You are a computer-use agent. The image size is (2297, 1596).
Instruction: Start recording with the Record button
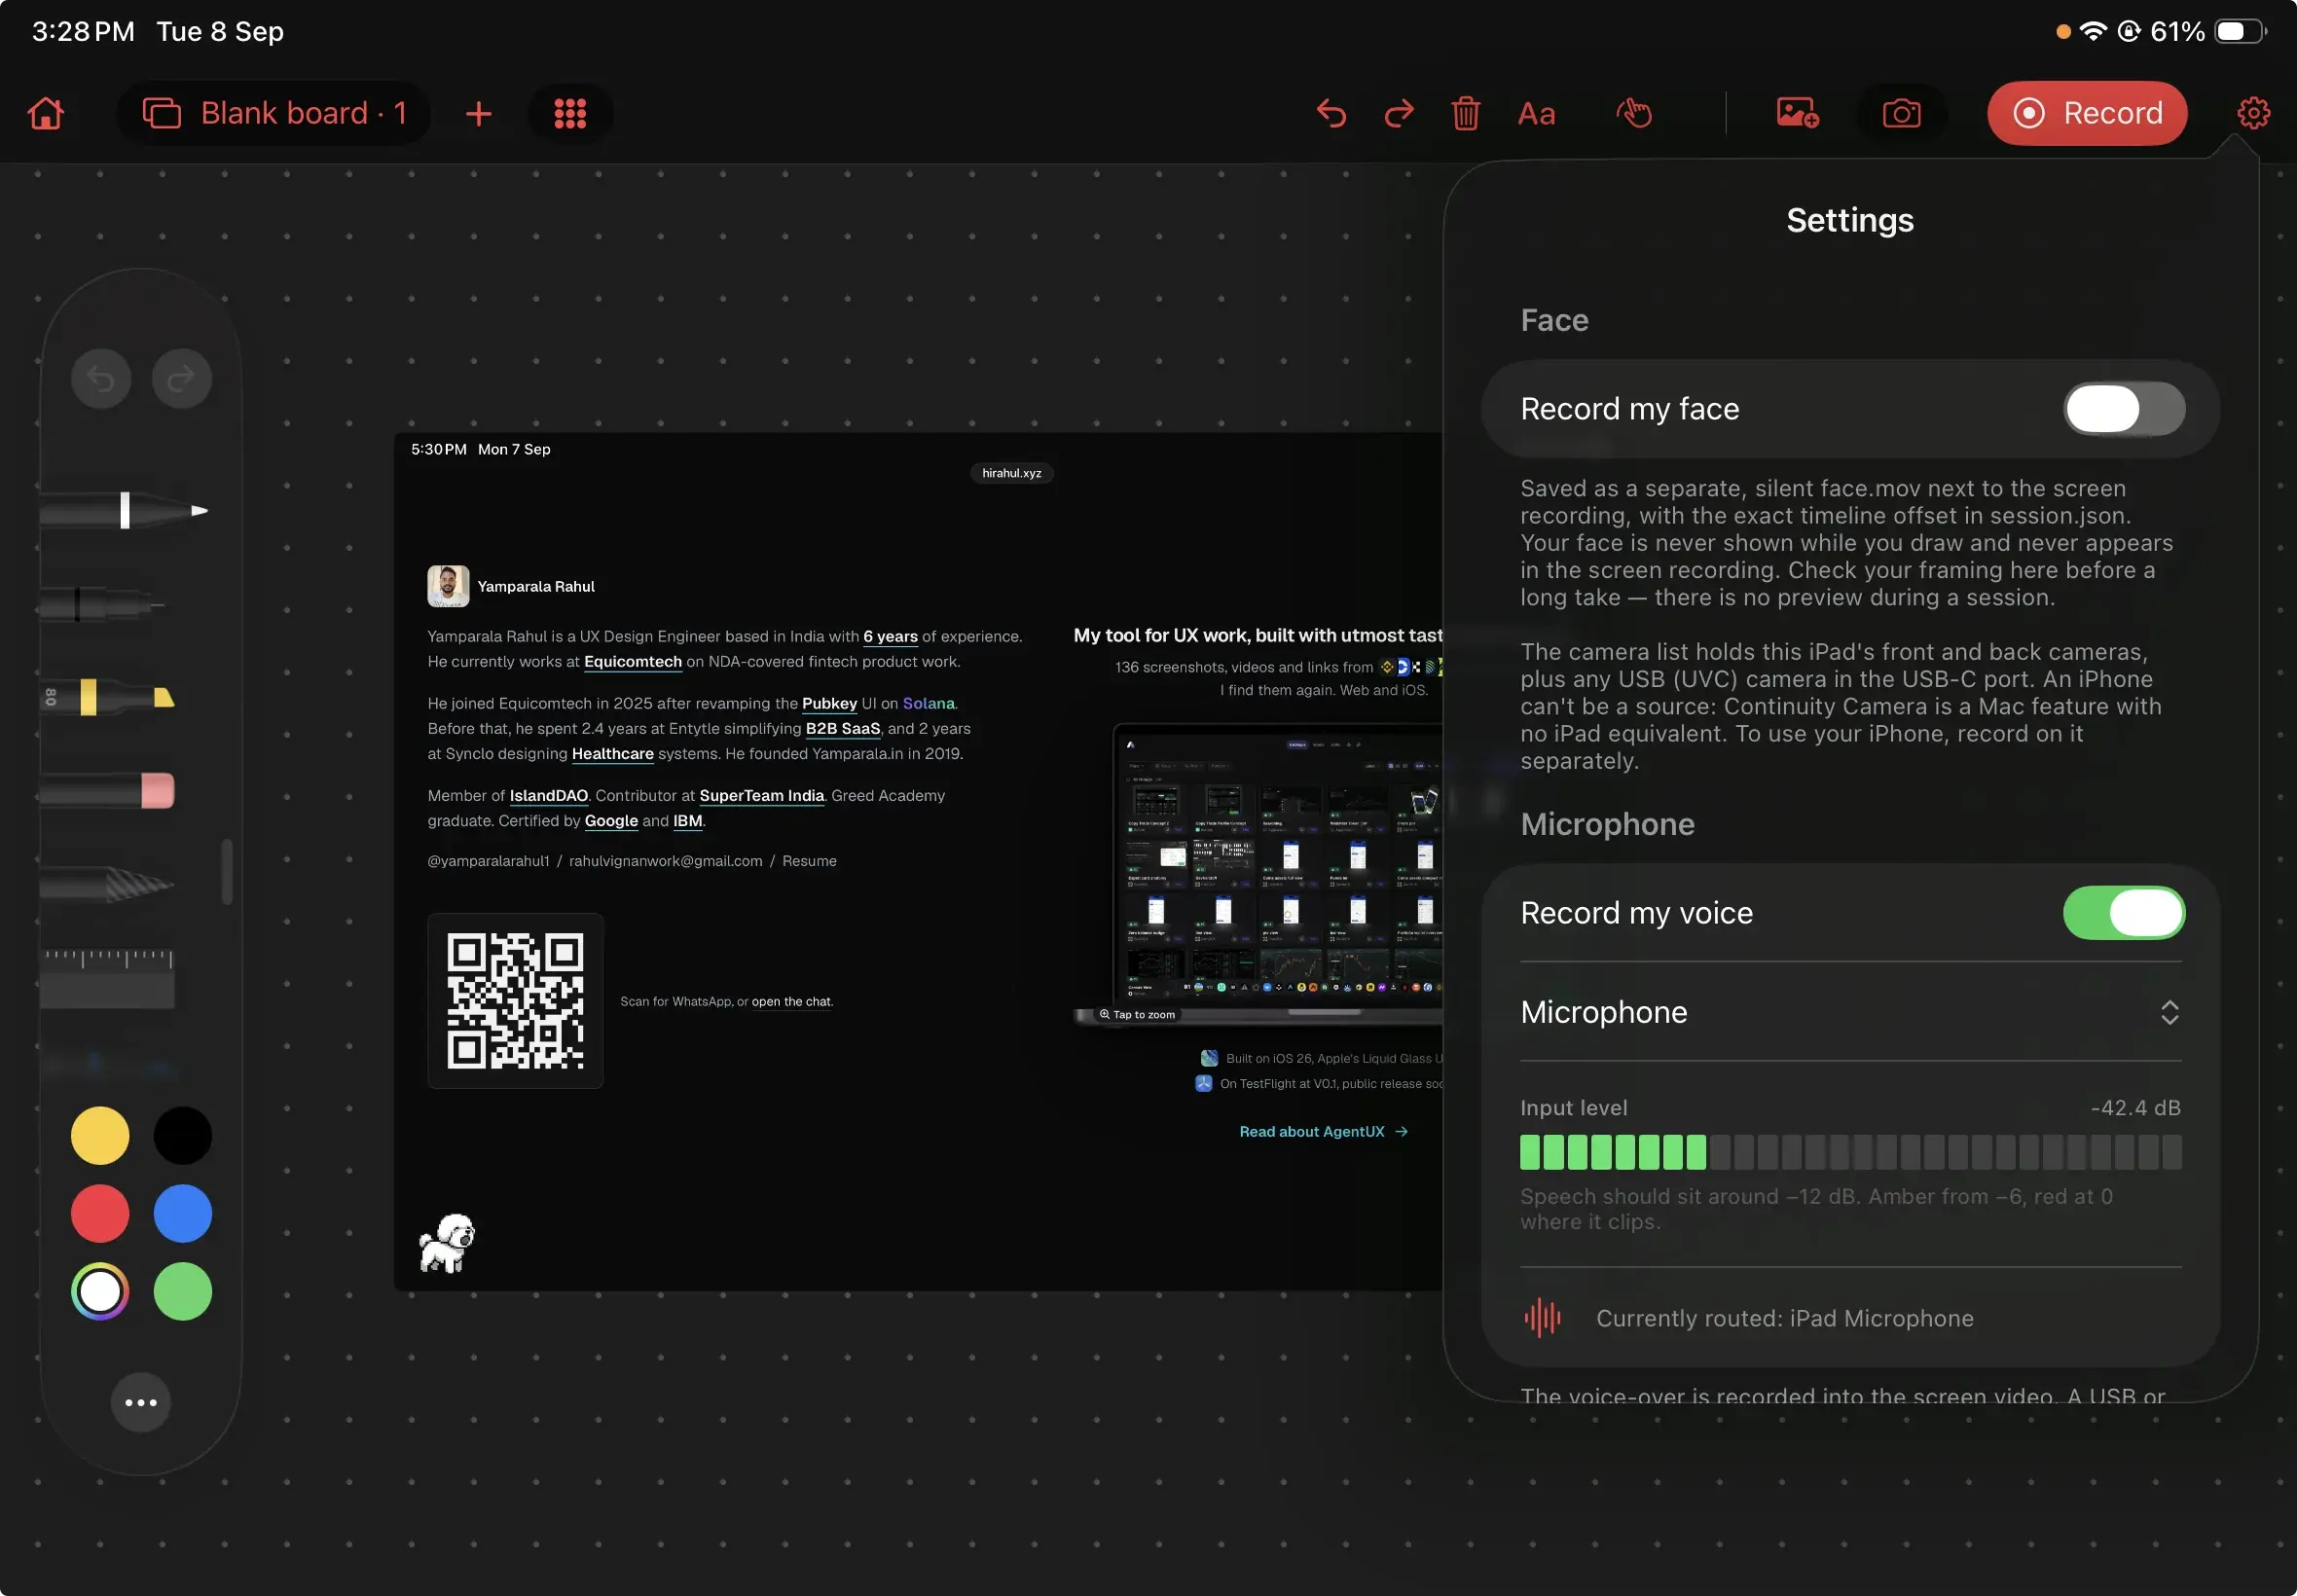2086,113
